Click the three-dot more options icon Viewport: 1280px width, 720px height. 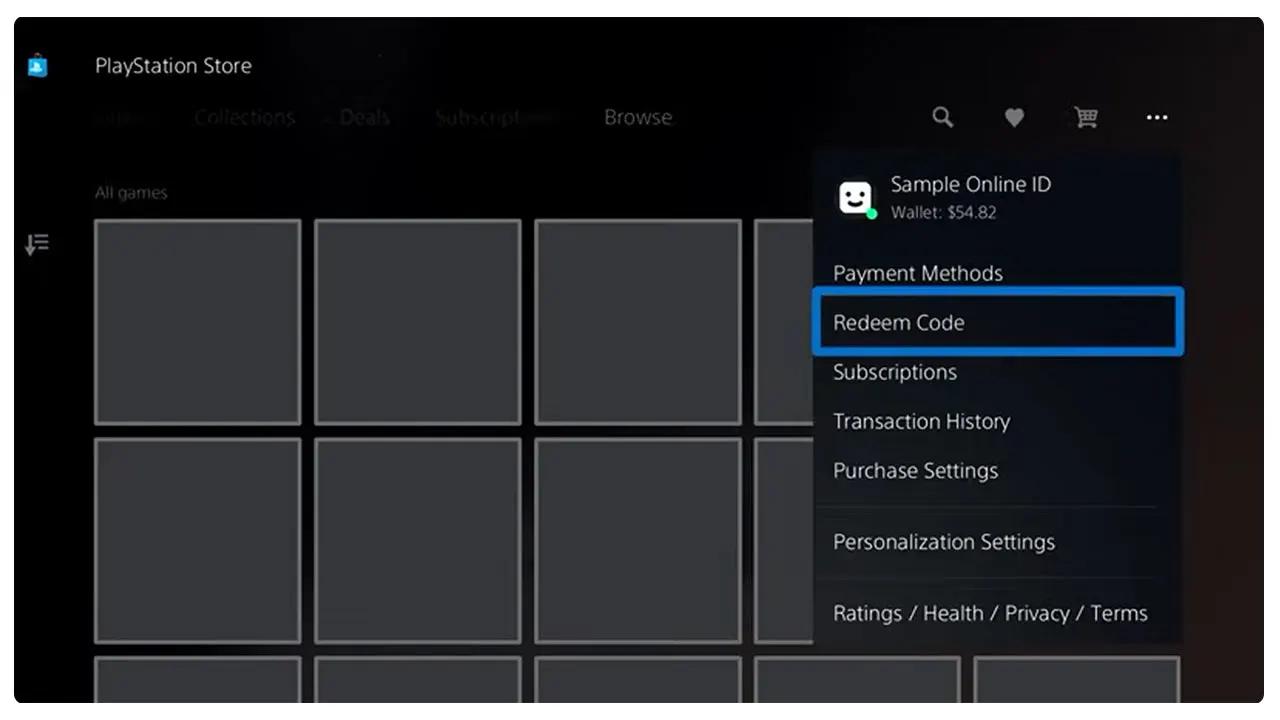[x=1157, y=118]
